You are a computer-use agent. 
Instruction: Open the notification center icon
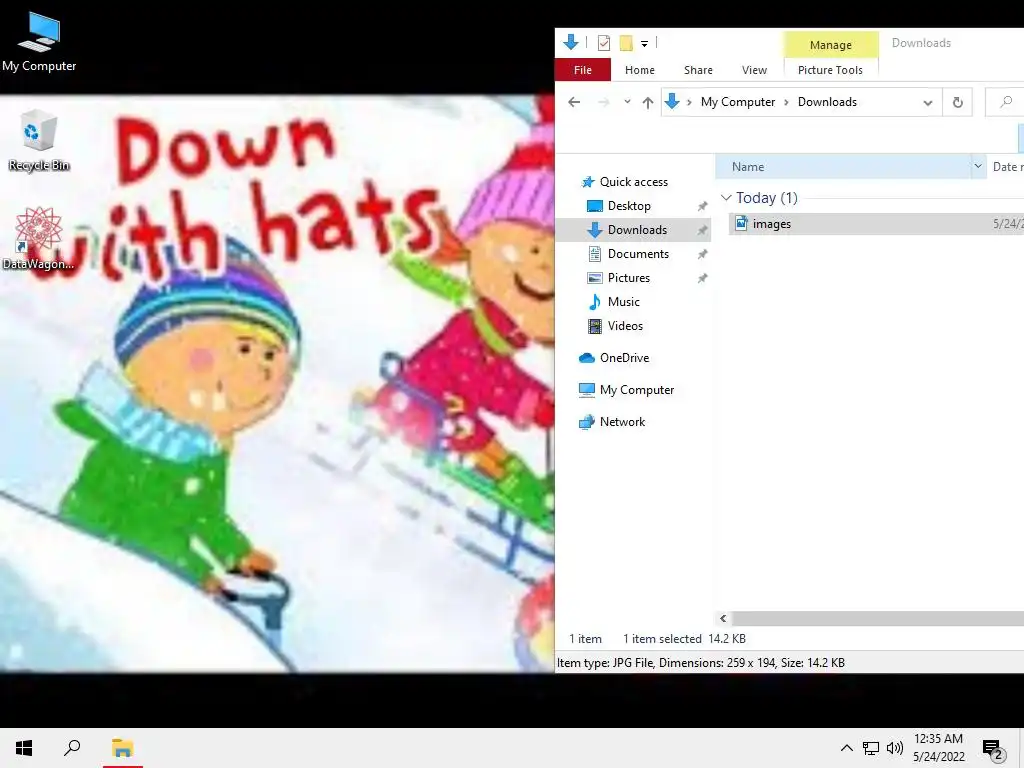pos(993,750)
